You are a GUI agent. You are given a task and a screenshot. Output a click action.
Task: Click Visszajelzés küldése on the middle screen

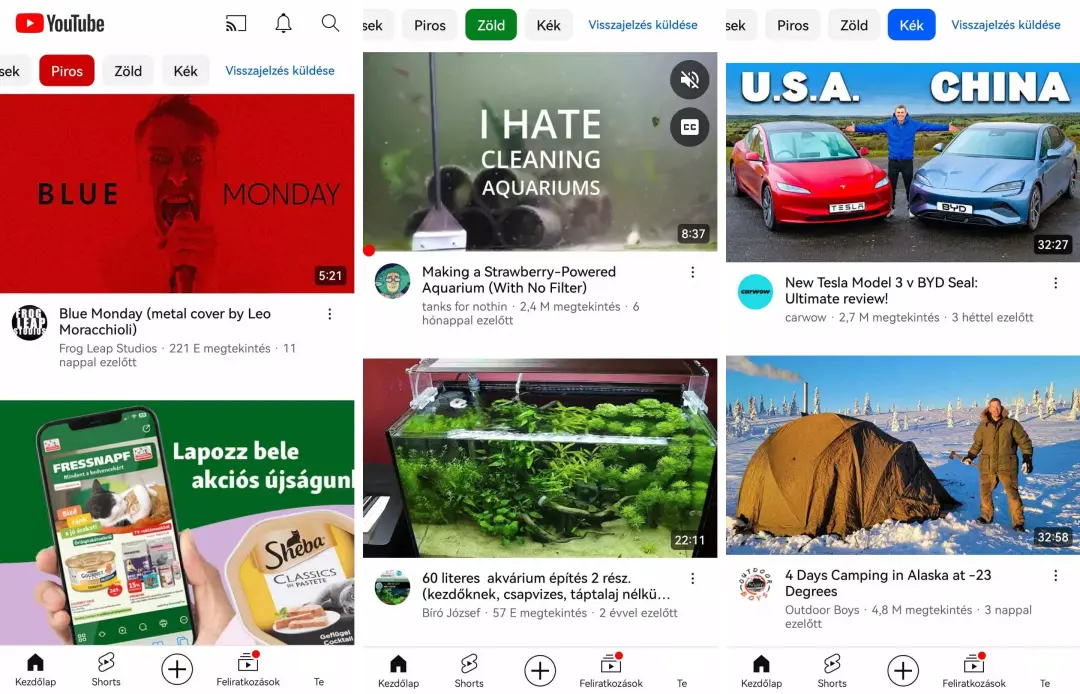coord(643,25)
